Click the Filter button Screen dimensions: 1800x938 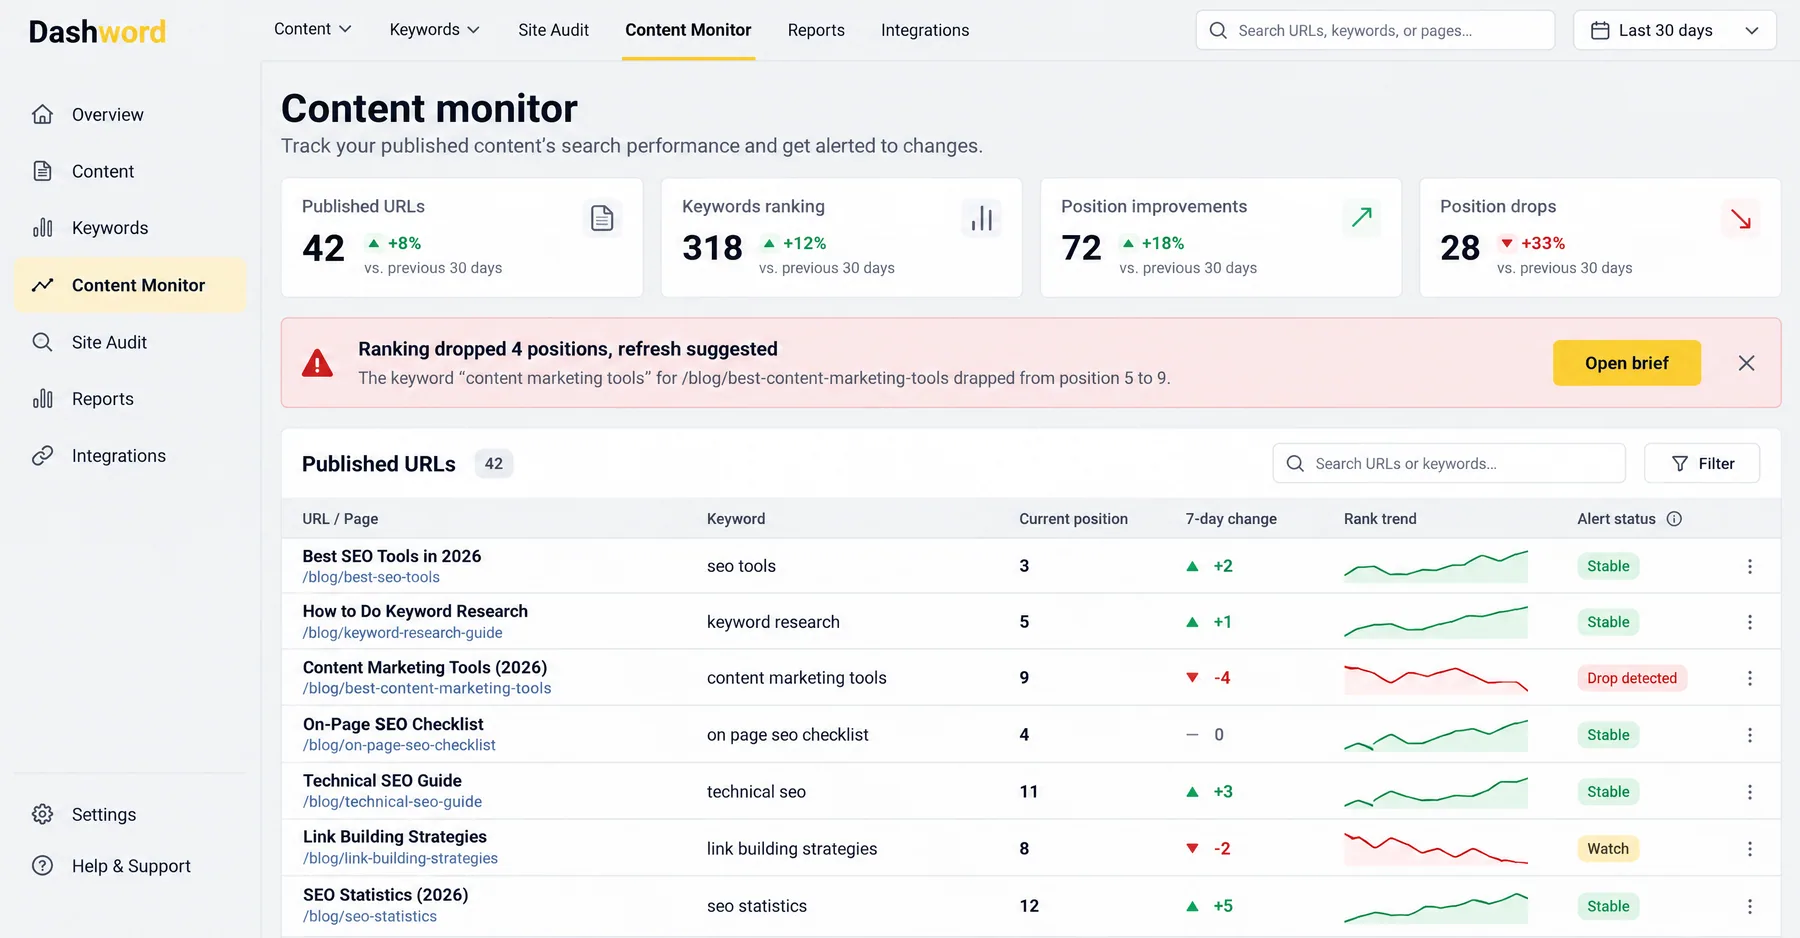tap(1702, 463)
